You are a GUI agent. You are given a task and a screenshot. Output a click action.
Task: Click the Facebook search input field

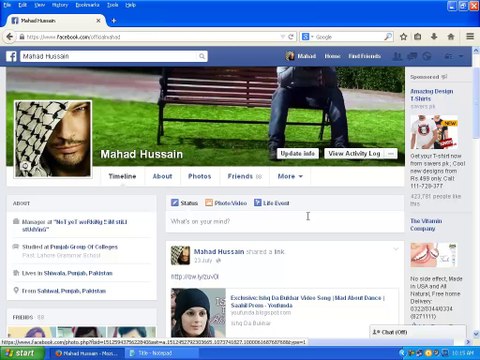click(109, 56)
